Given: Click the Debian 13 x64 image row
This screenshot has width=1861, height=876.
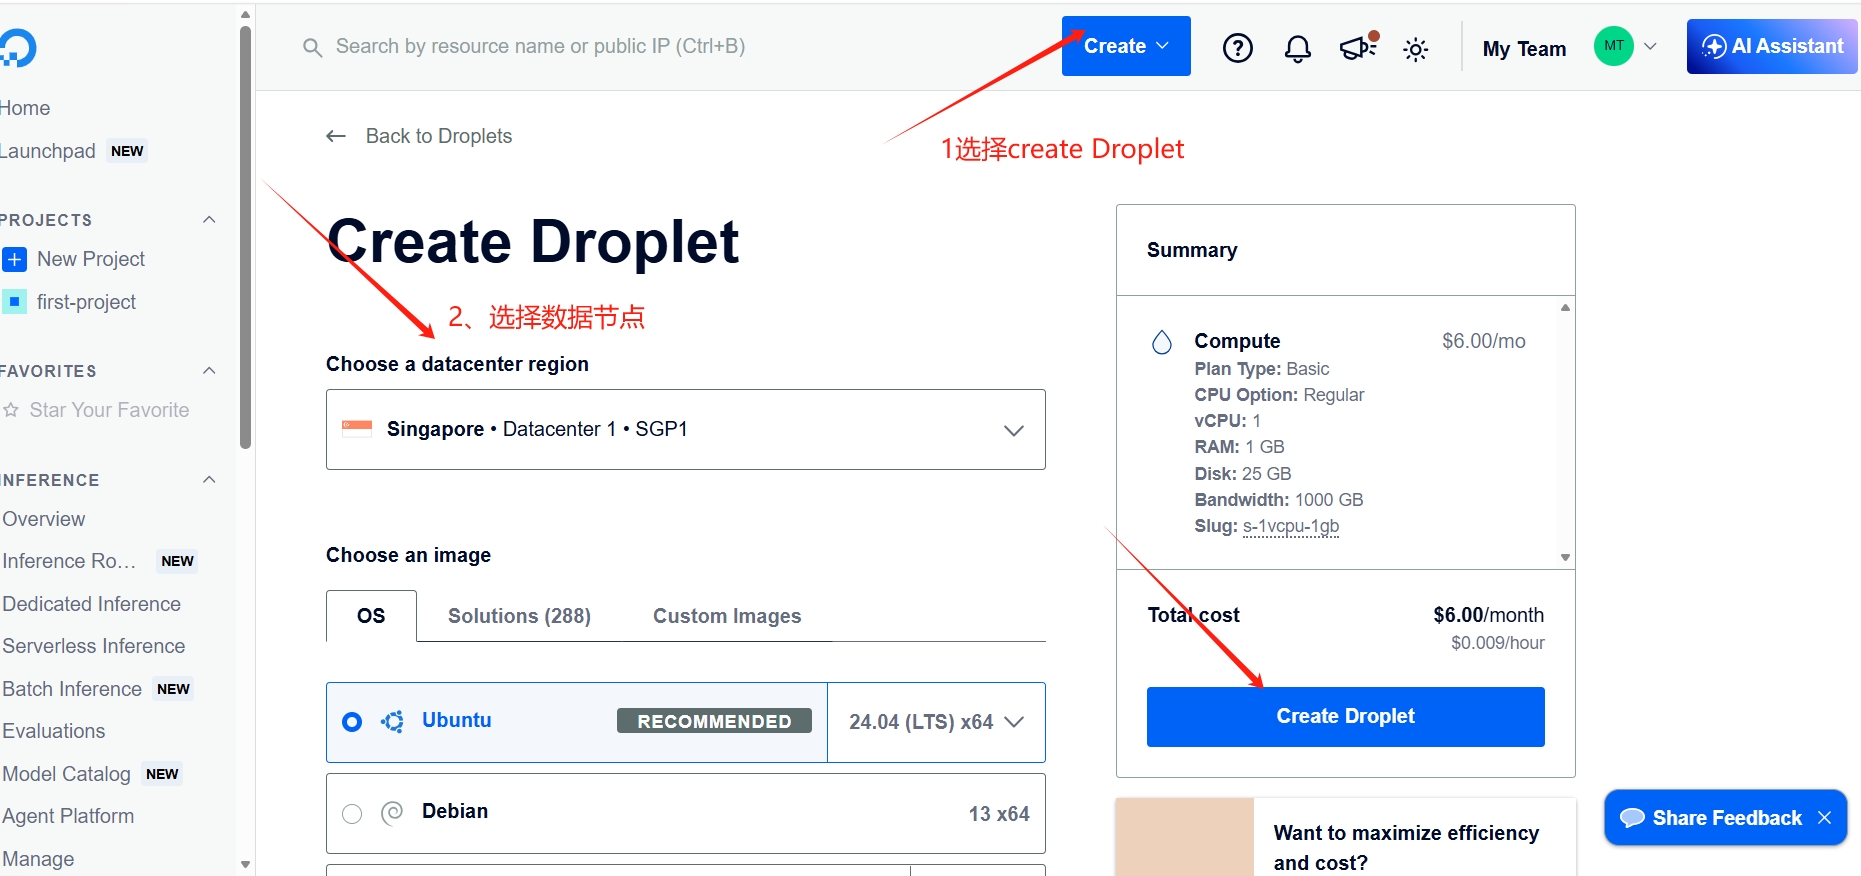Looking at the screenshot, I should 686,813.
